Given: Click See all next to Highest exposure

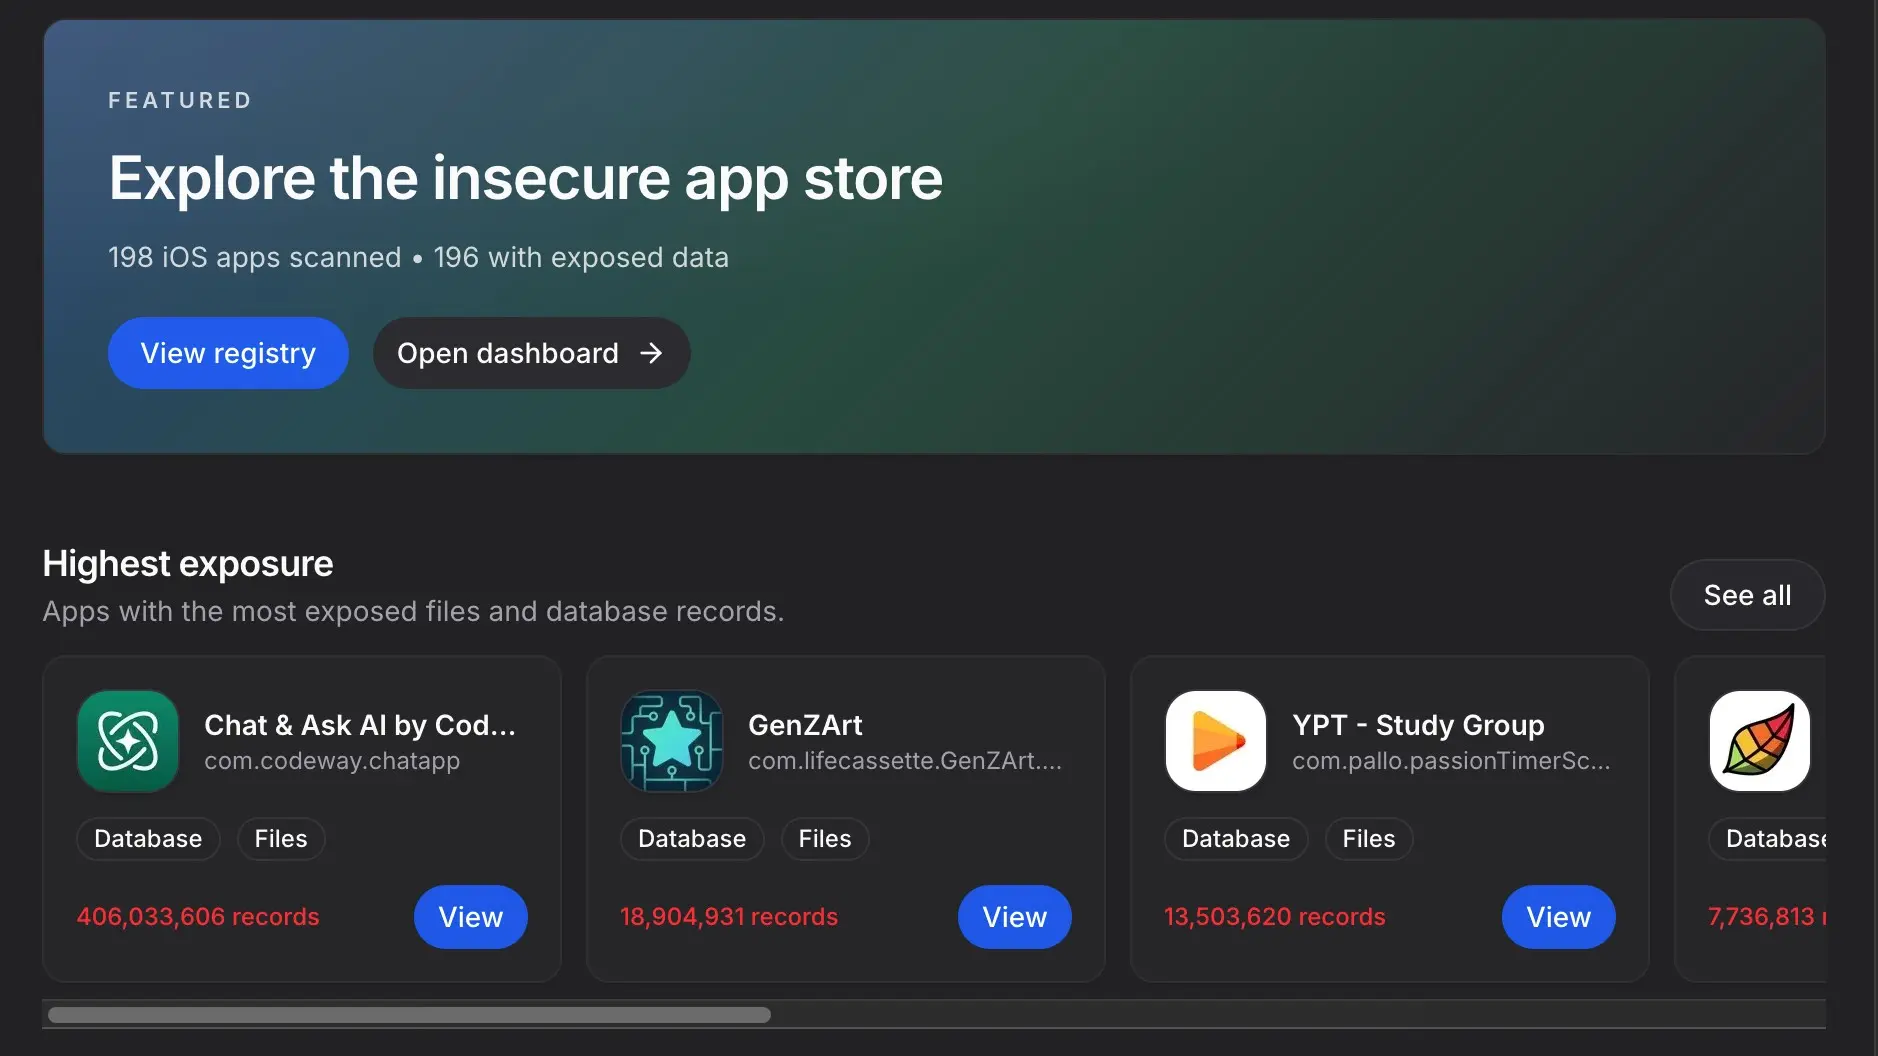Looking at the screenshot, I should 1747,594.
